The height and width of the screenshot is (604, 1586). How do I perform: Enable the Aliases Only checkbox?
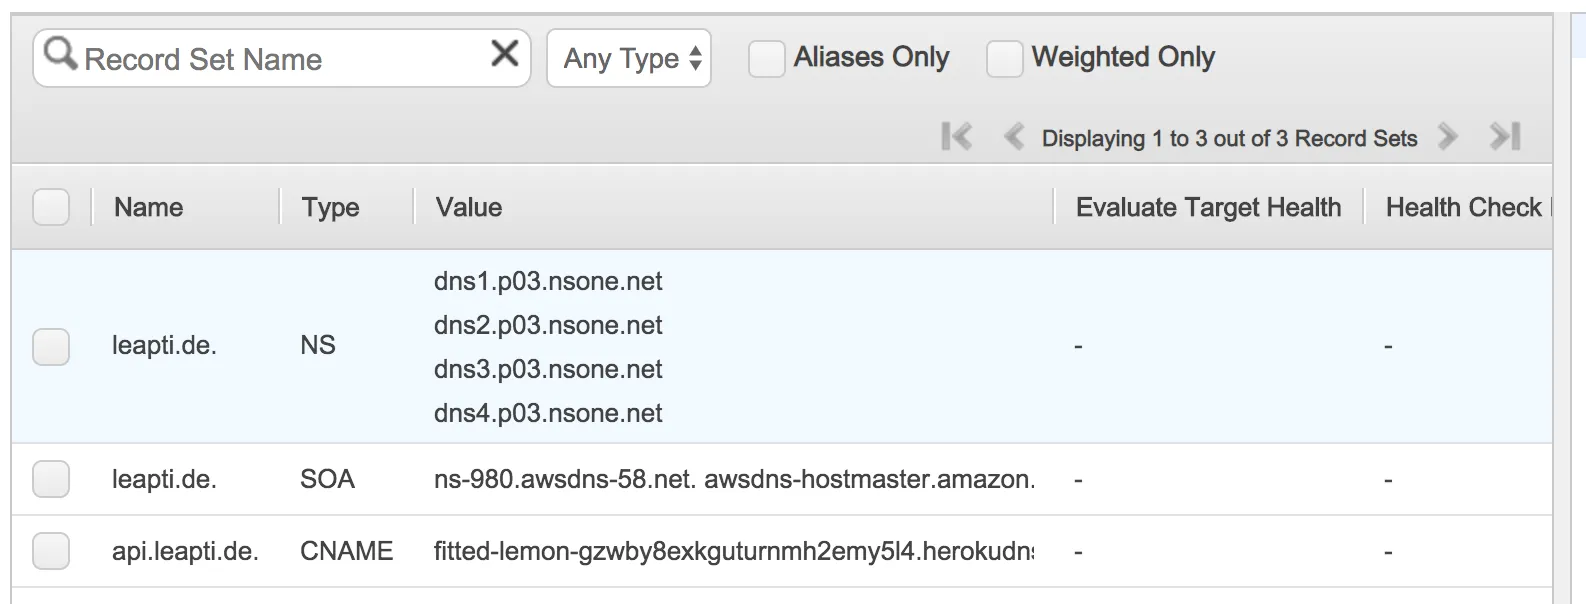(767, 58)
